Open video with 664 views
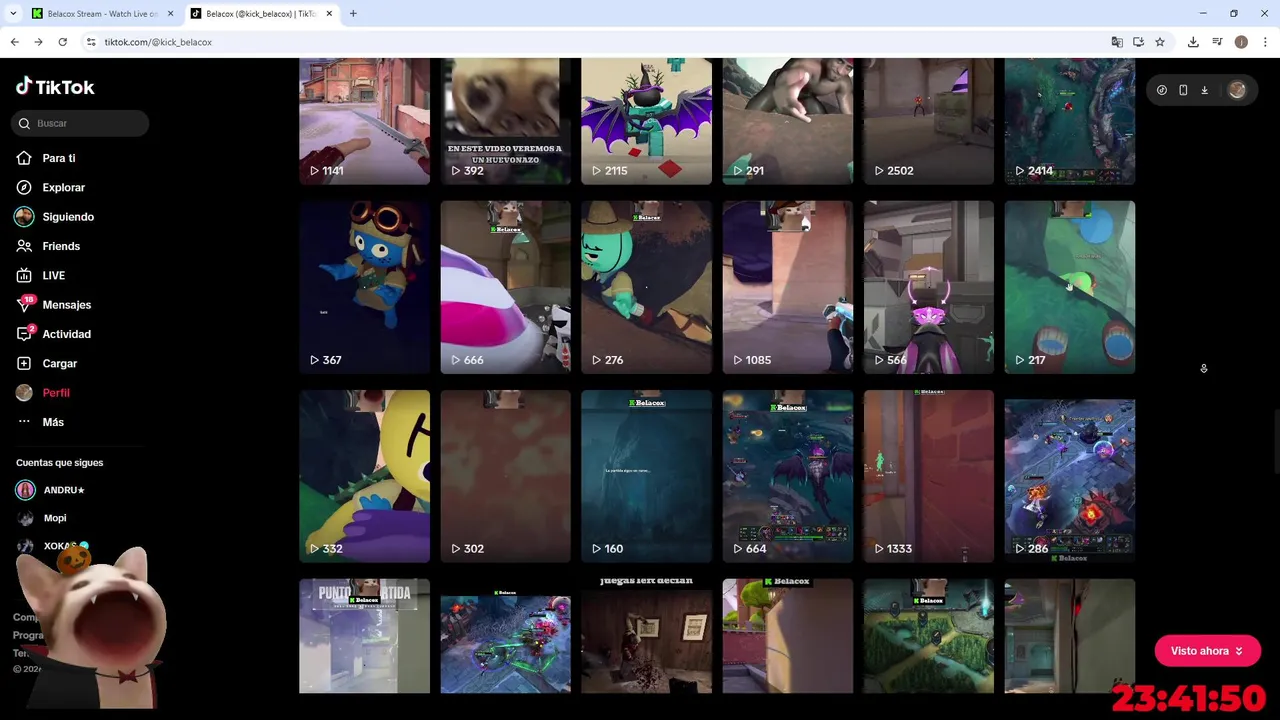The image size is (1280, 720). (x=788, y=476)
